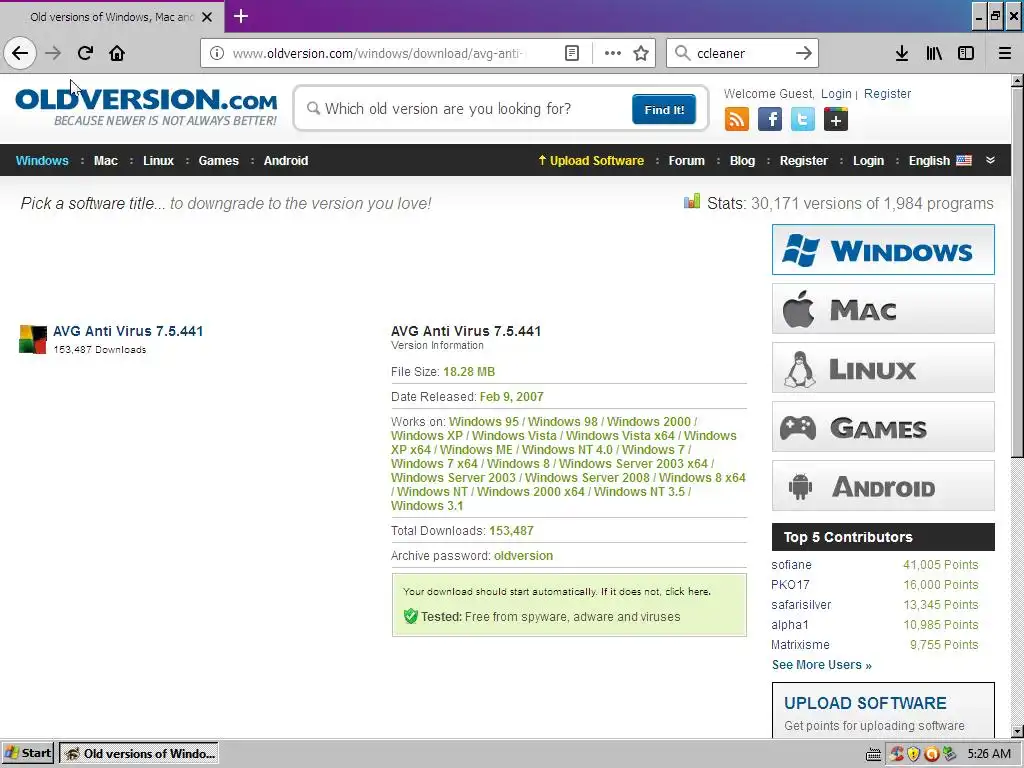
Task: Submit the ccleaner search with arrow
Action: click(x=803, y=53)
